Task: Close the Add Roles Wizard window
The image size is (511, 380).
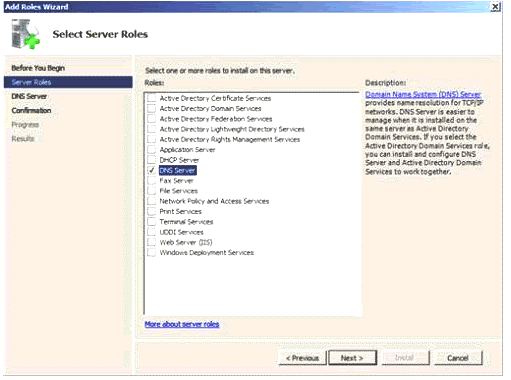Action: 496,7
